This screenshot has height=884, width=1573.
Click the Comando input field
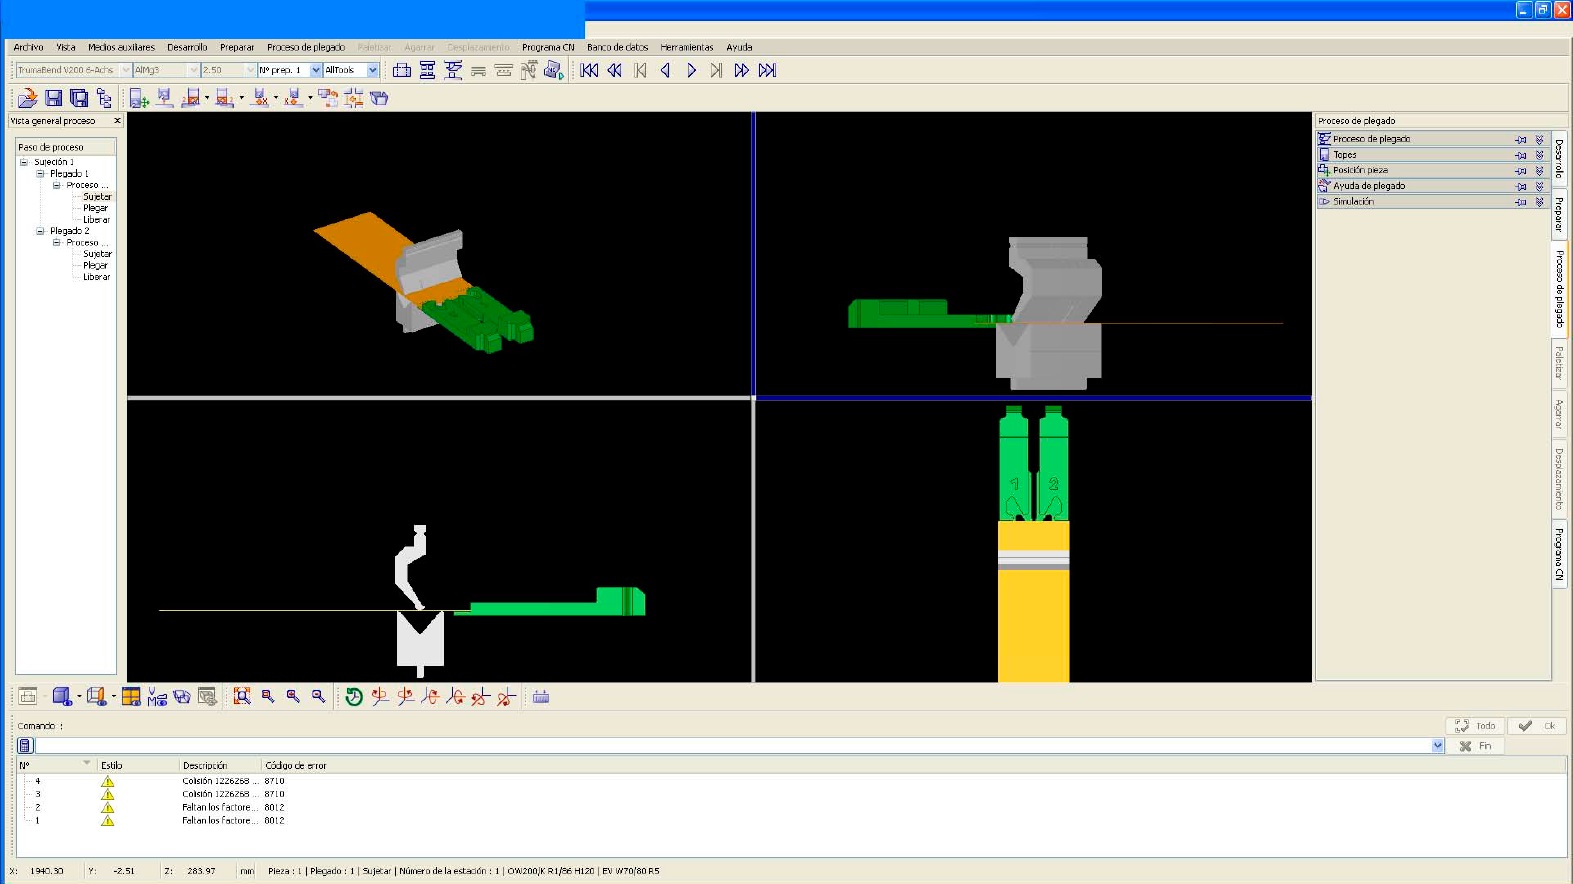pyautogui.click(x=734, y=746)
